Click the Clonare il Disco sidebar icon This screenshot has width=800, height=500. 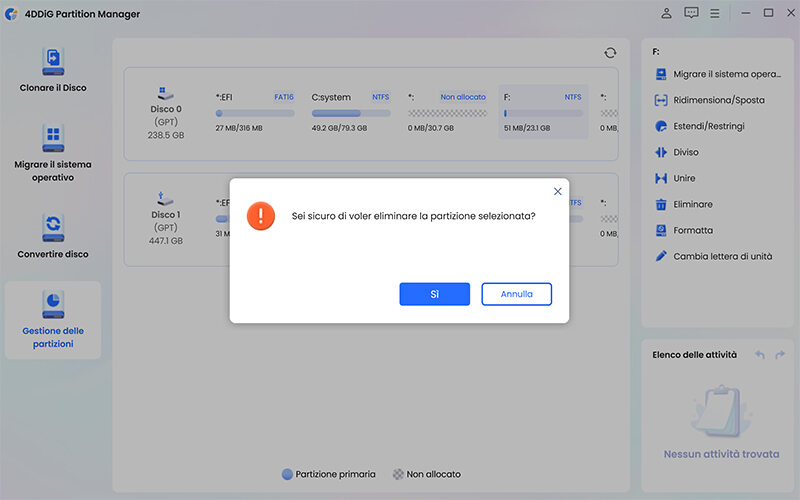[52, 63]
